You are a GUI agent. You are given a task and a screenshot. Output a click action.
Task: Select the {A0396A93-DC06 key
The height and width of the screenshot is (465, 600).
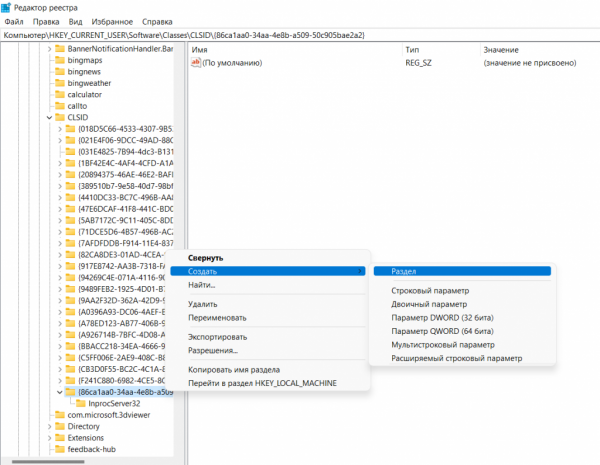point(122,312)
